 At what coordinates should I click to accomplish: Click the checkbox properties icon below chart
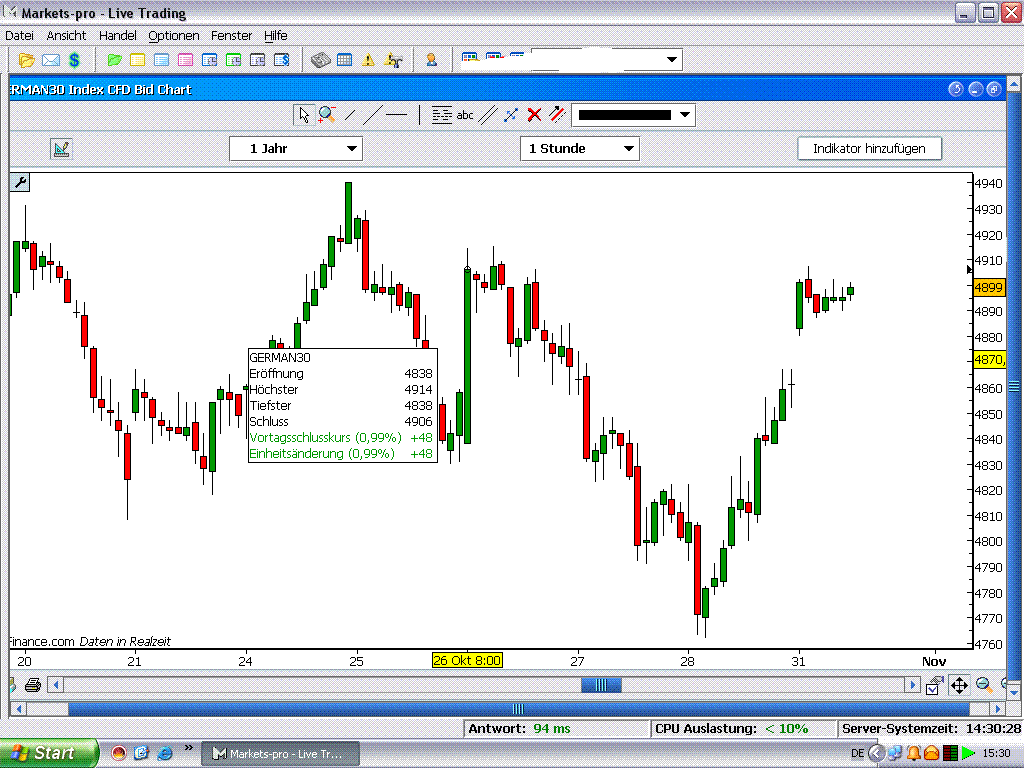[934, 686]
